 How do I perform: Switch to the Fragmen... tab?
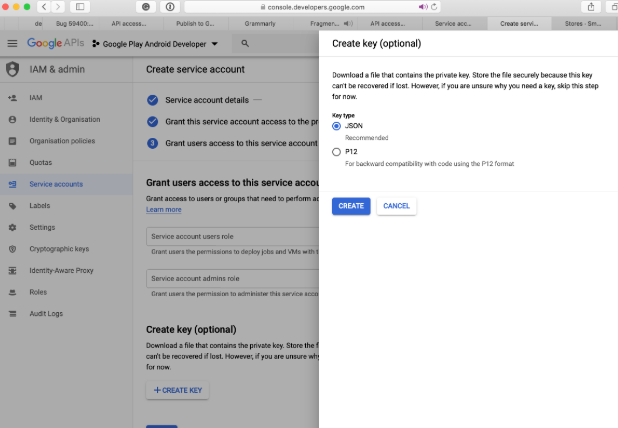tap(324, 24)
